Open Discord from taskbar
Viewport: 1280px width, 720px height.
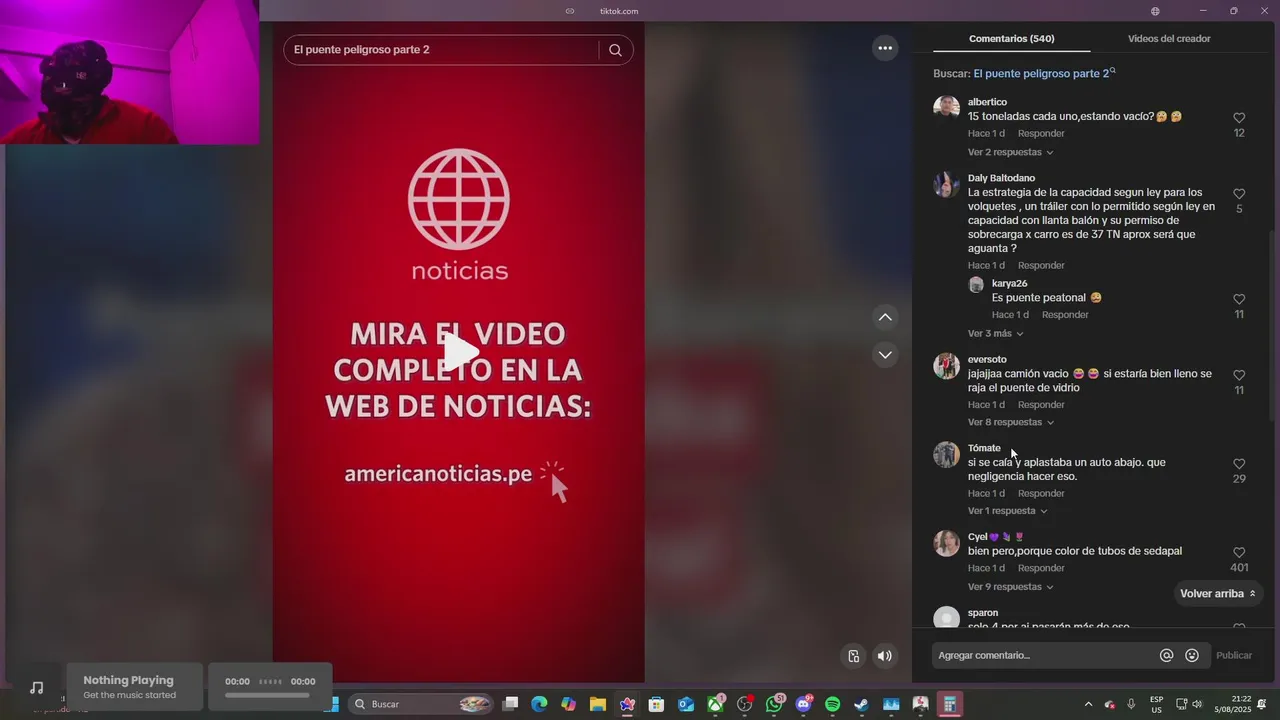(803, 704)
